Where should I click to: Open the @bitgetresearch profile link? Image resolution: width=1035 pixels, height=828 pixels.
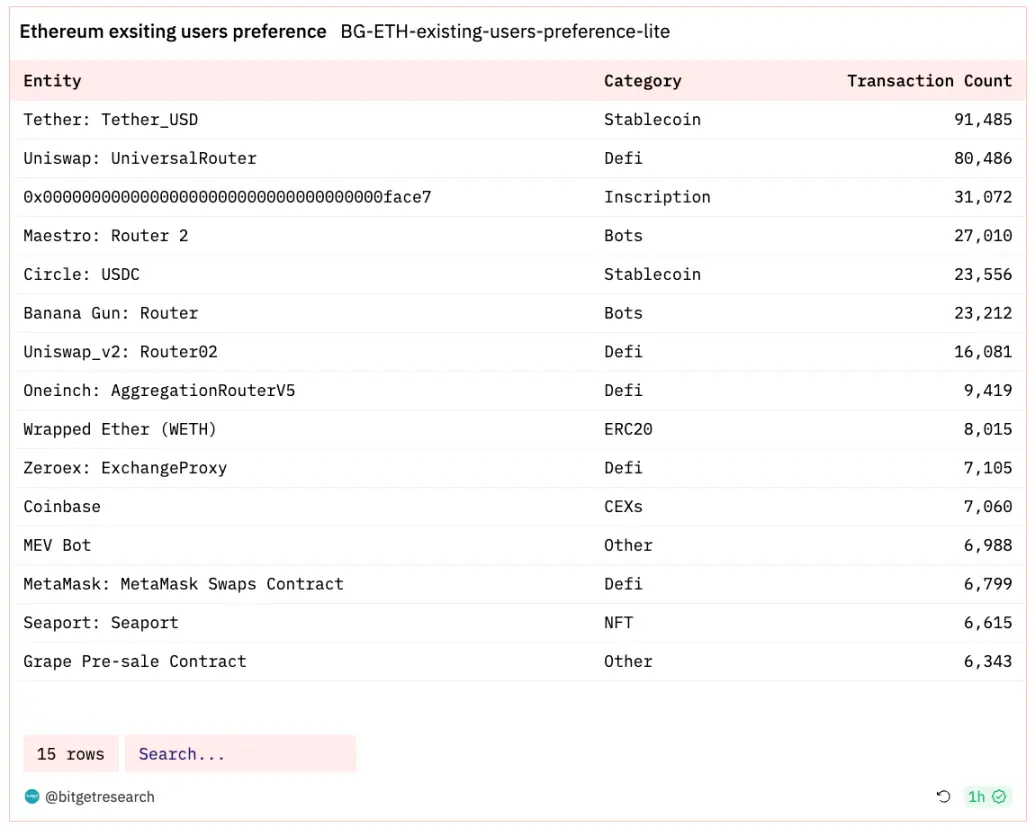coord(99,797)
